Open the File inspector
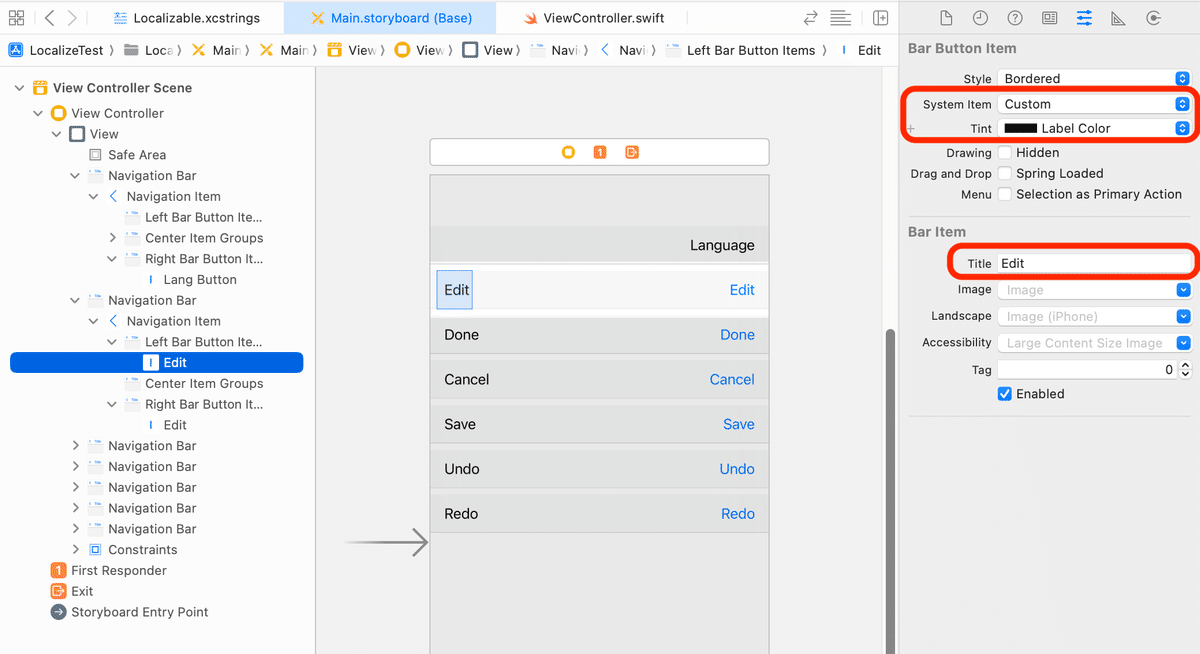The width and height of the screenshot is (1200, 654). point(946,18)
